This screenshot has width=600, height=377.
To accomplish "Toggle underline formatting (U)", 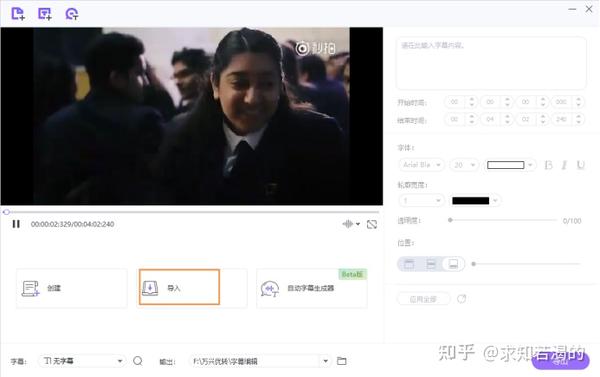I will 580,165.
